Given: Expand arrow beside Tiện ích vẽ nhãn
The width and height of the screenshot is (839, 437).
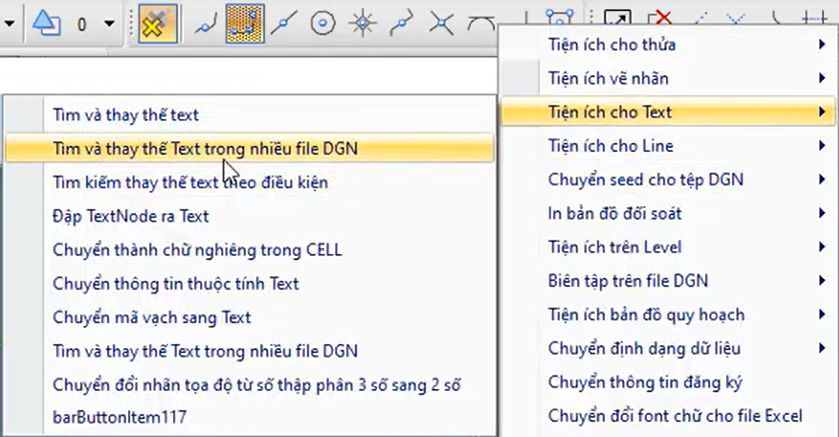Looking at the screenshot, I should tap(822, 78).
